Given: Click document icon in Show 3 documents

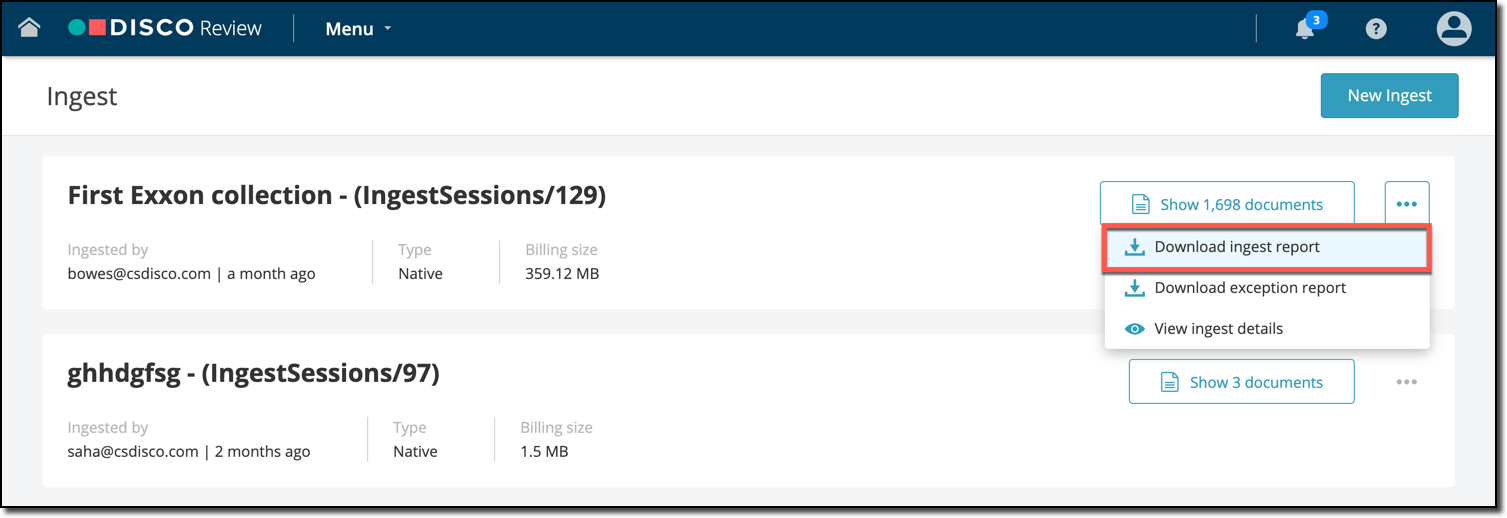Looking at the screenshot, I should [x=1168, y=382].
